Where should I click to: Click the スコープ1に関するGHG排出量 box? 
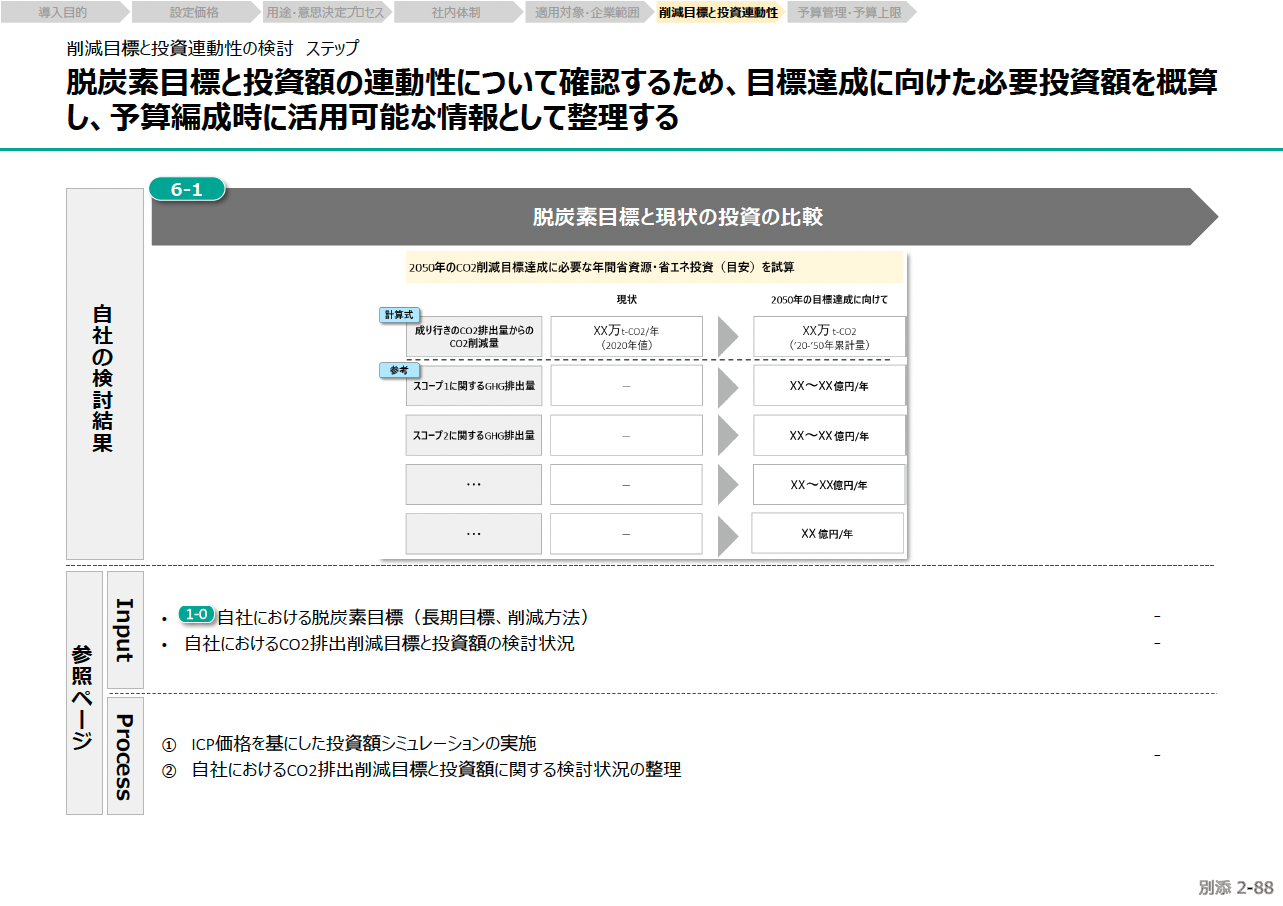click(474, 386)
